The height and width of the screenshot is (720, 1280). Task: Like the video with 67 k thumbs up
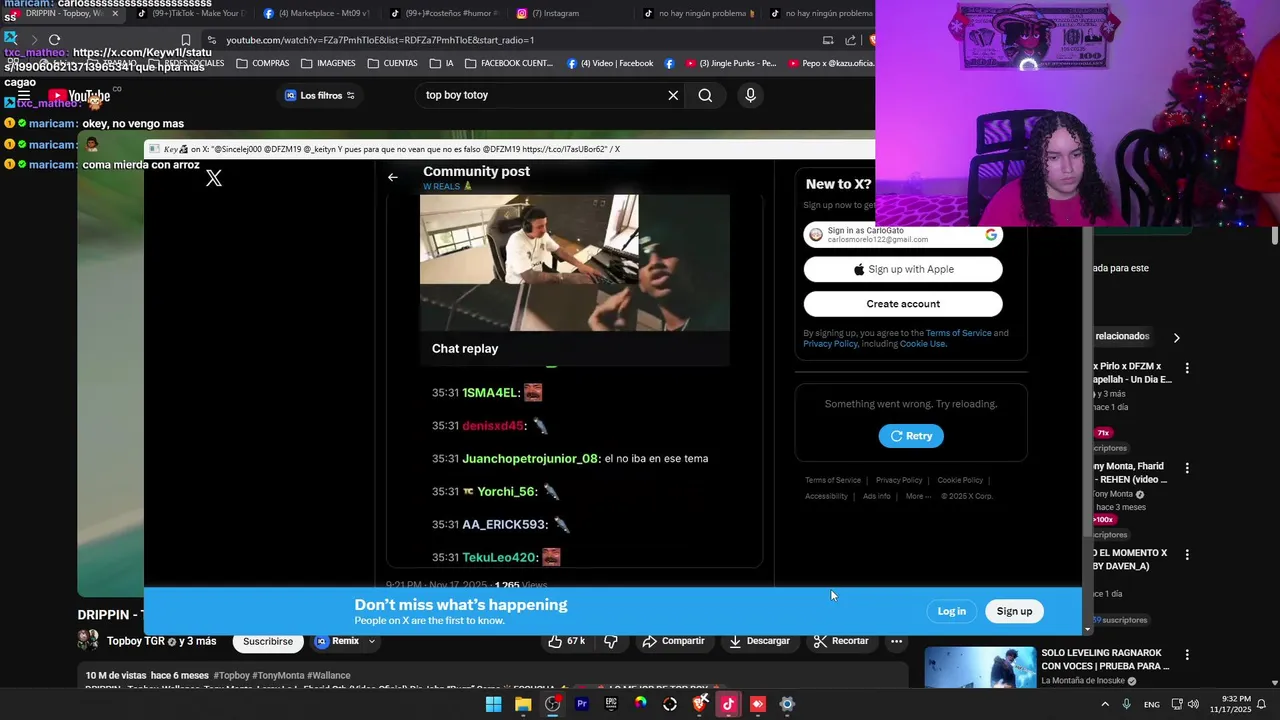566,641
